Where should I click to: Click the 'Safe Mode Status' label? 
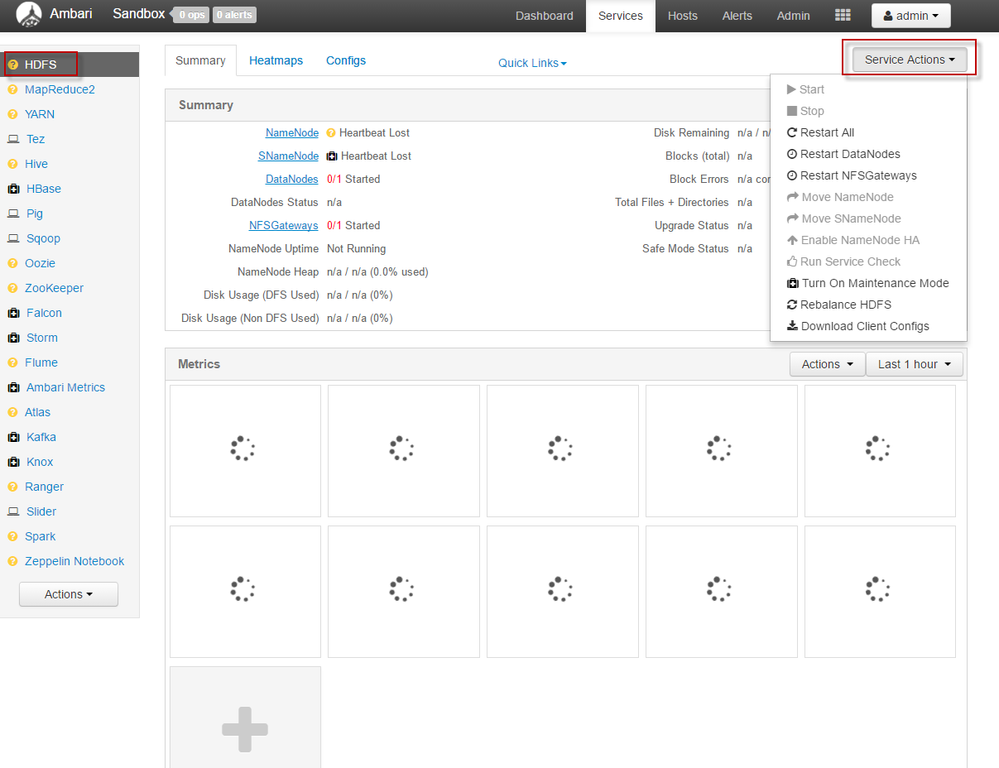685,249
